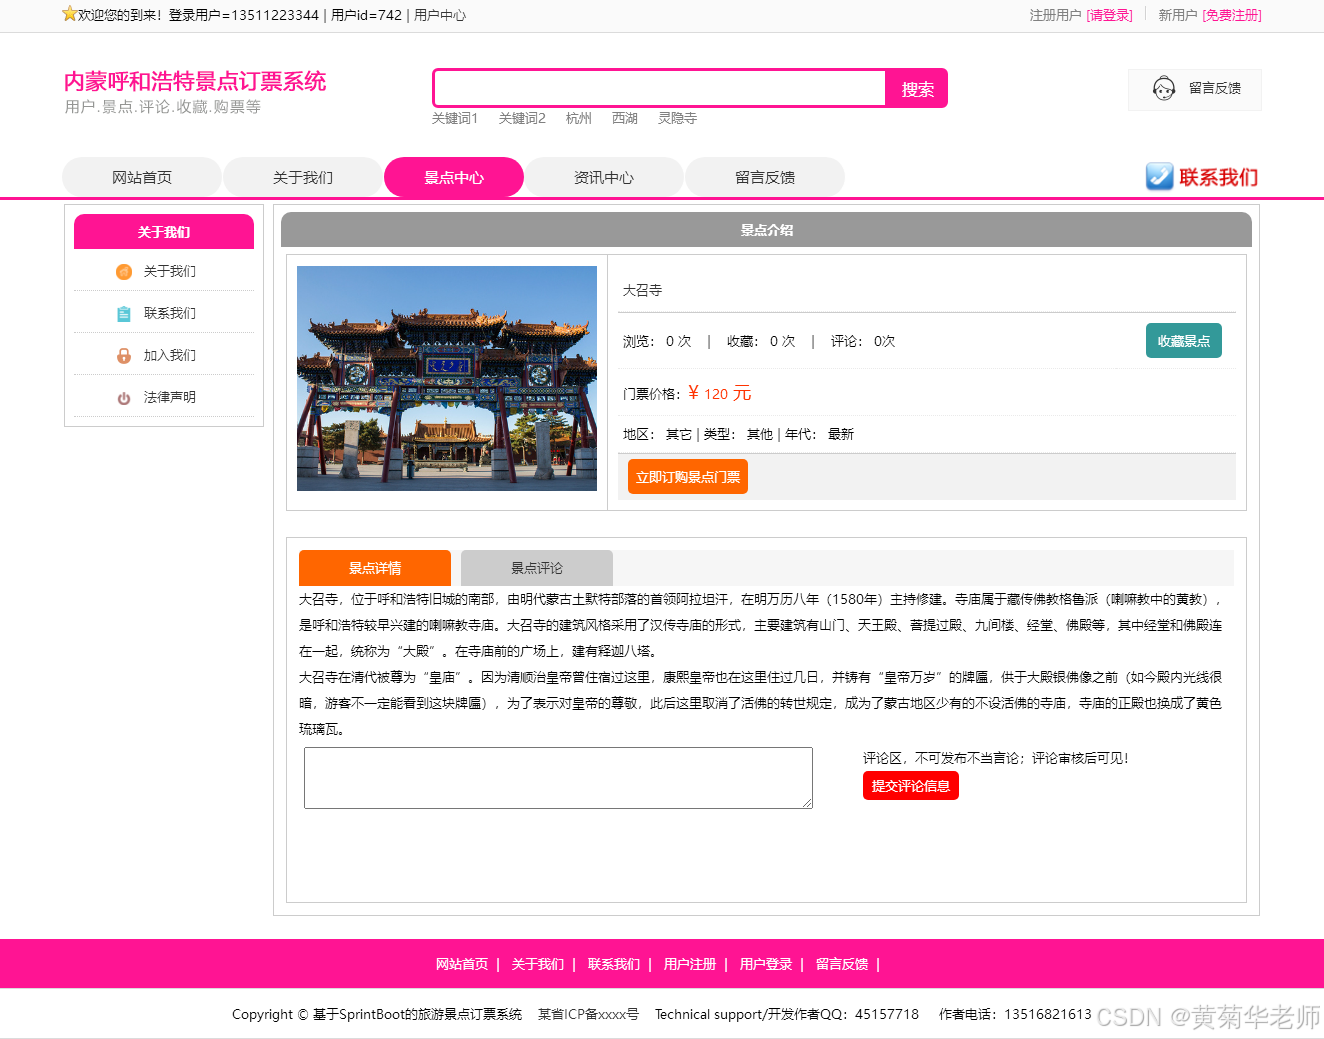Click keyword link 西湖
This screenshot has height=1039, width=1324.
625,118
